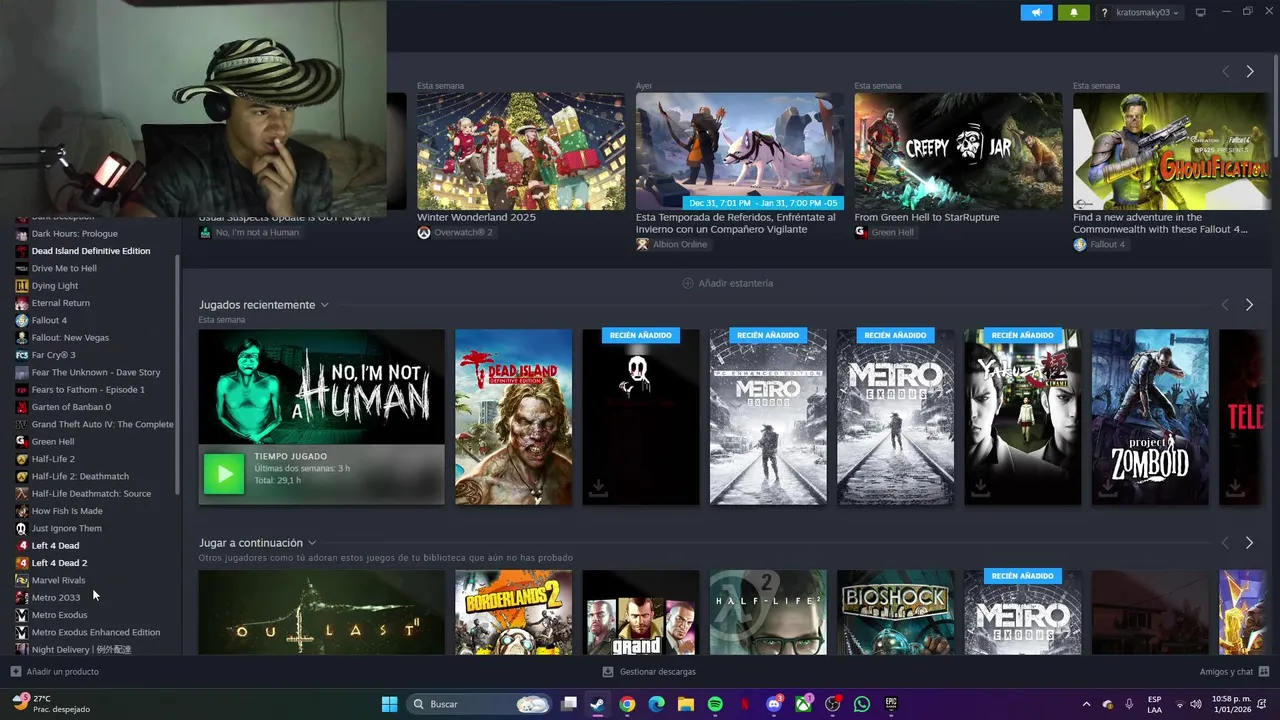1280x720 pixels.
Task: Select the BioShock cover
Action: 895,612
